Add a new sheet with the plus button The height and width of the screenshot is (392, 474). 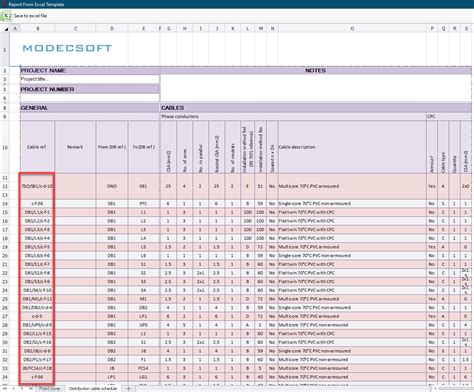click(129, 389)
